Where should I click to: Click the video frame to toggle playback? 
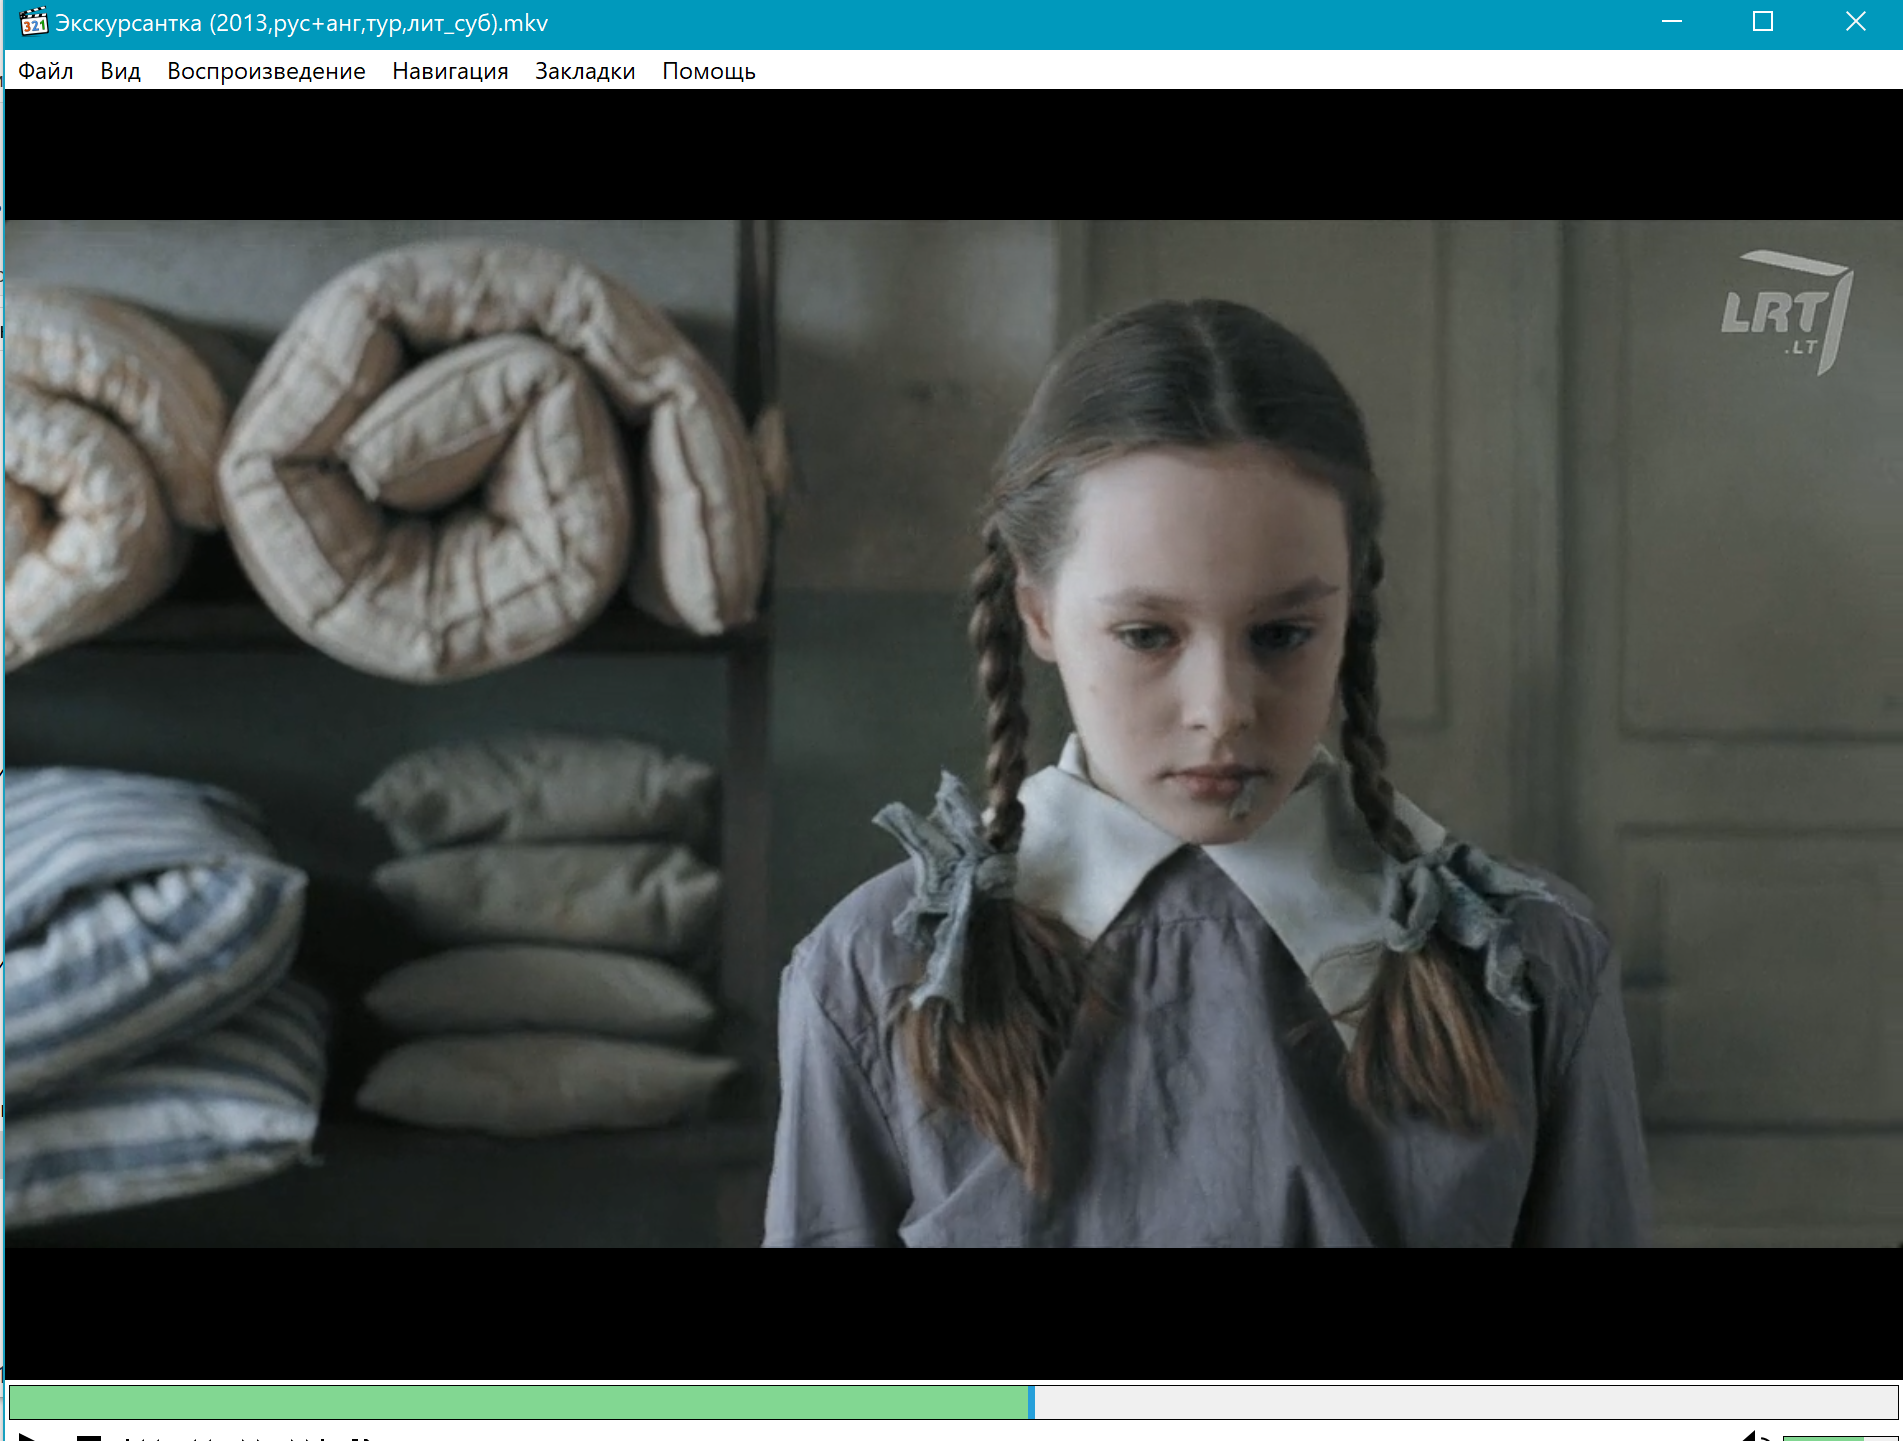(x=954, y=734)
